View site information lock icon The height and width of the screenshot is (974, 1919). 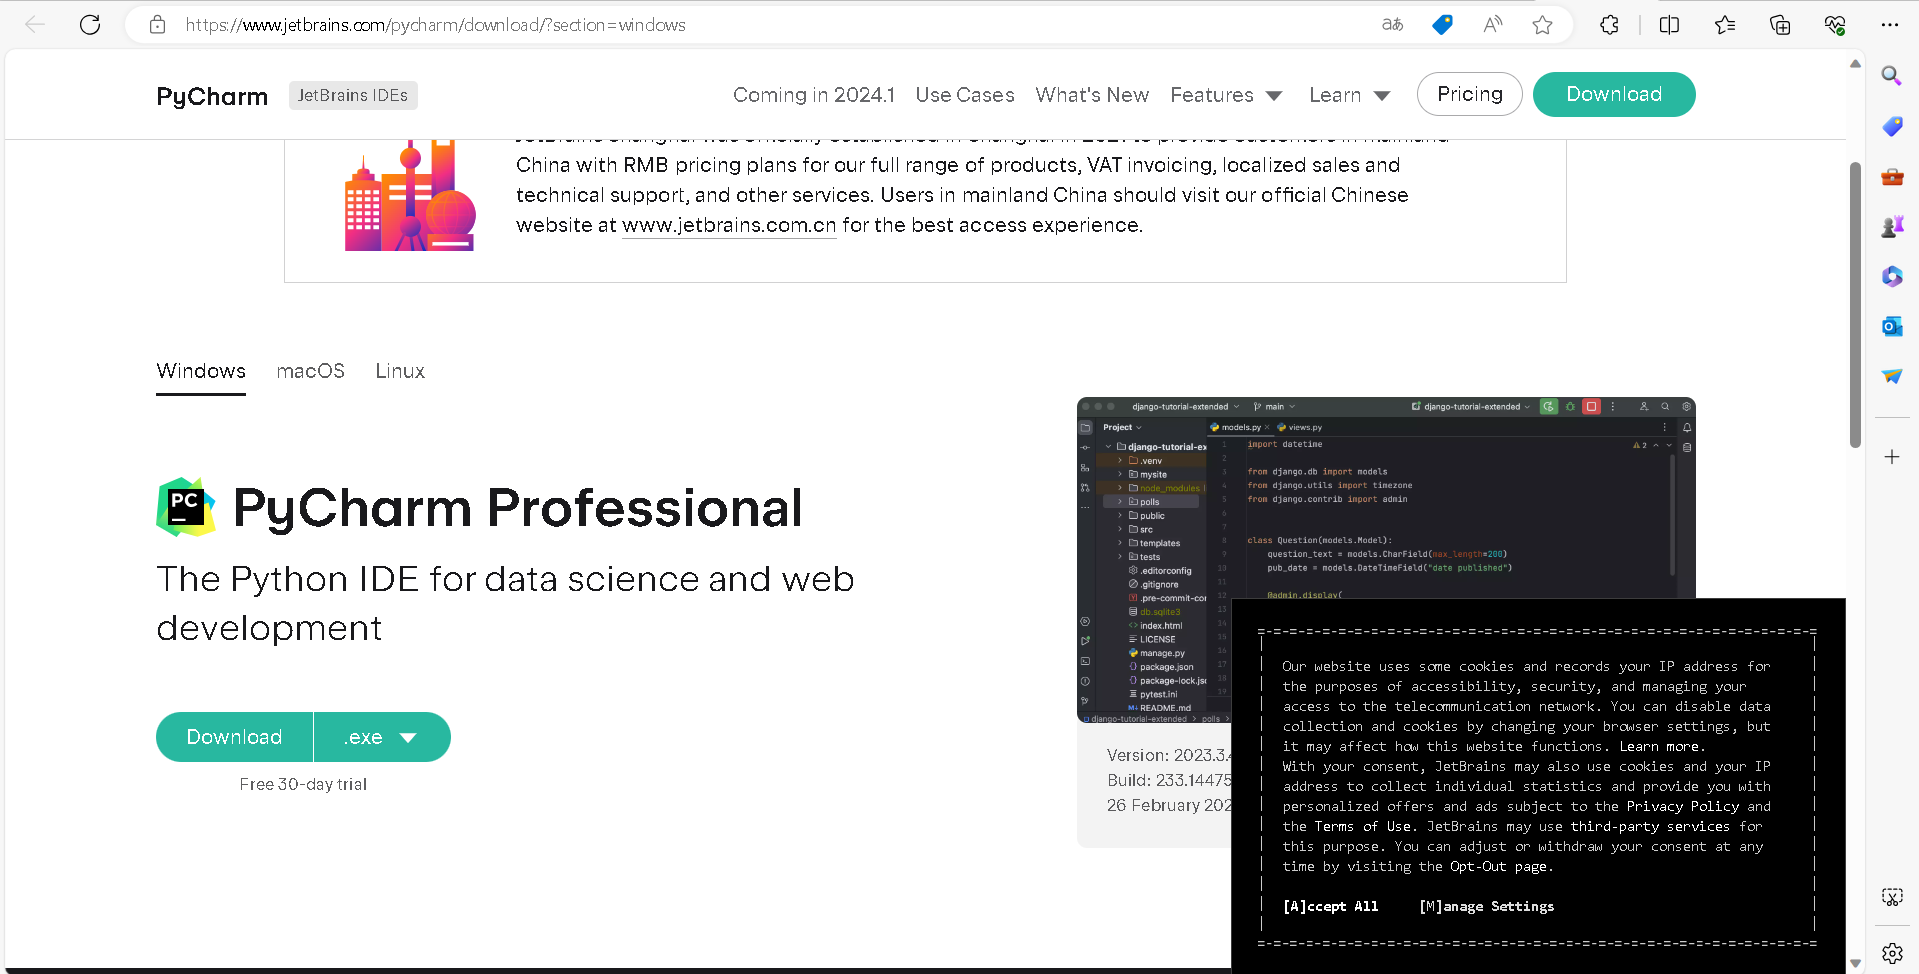[x=157, y=25]
